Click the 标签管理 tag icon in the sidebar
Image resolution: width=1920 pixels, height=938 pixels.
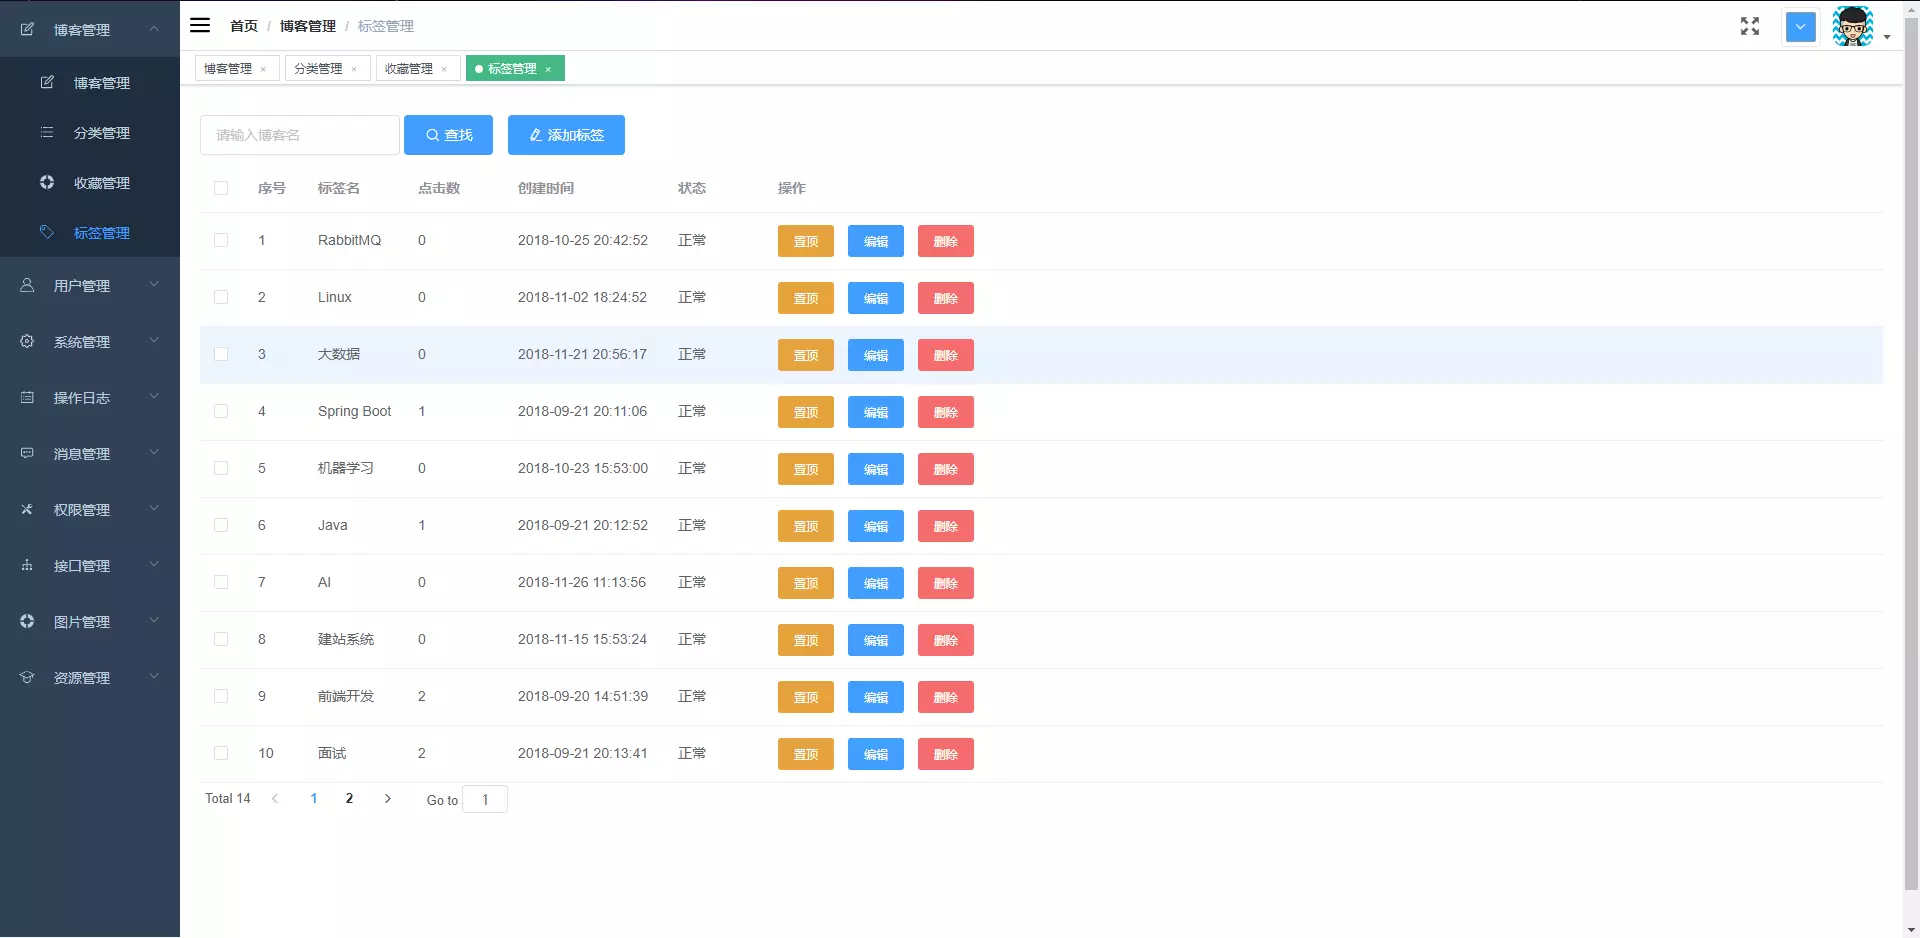(x=47, y=232)
